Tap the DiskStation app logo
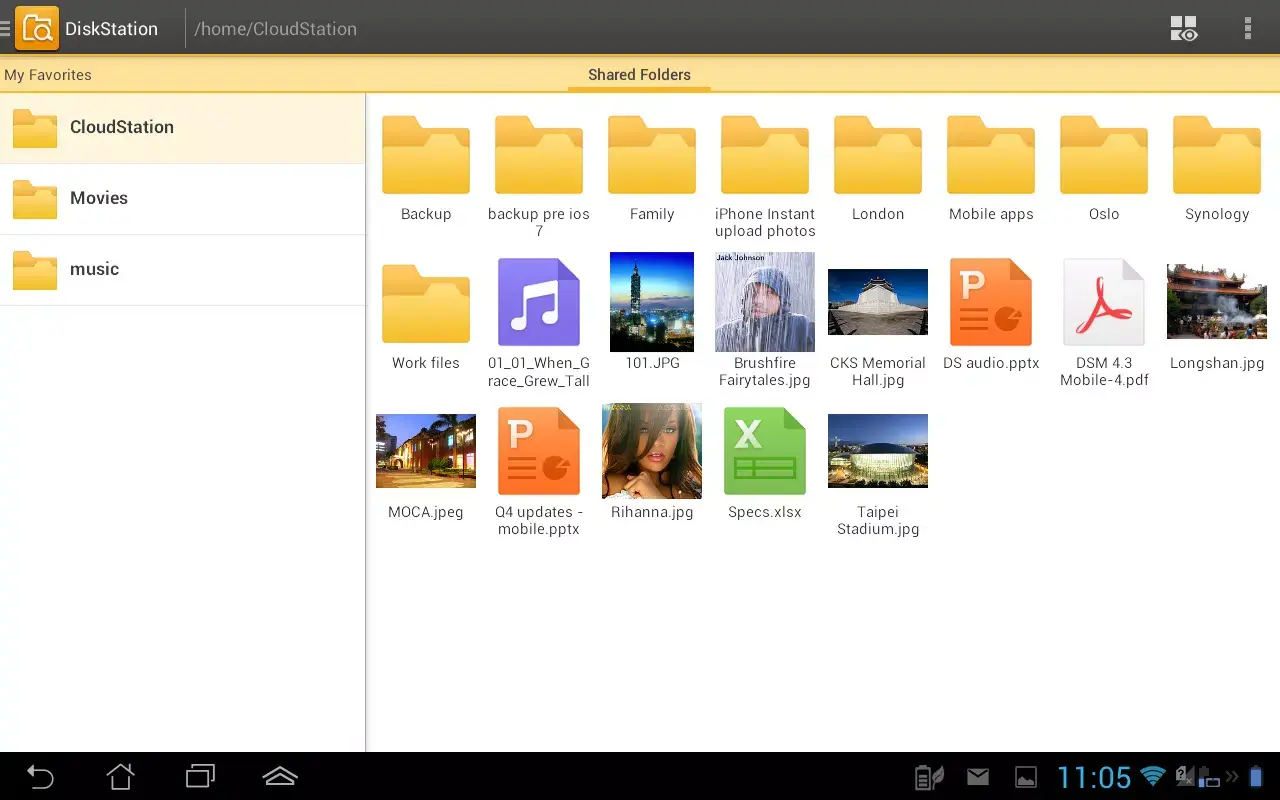Viewport: 1280px width, 800px height. [x=36, y=28]
